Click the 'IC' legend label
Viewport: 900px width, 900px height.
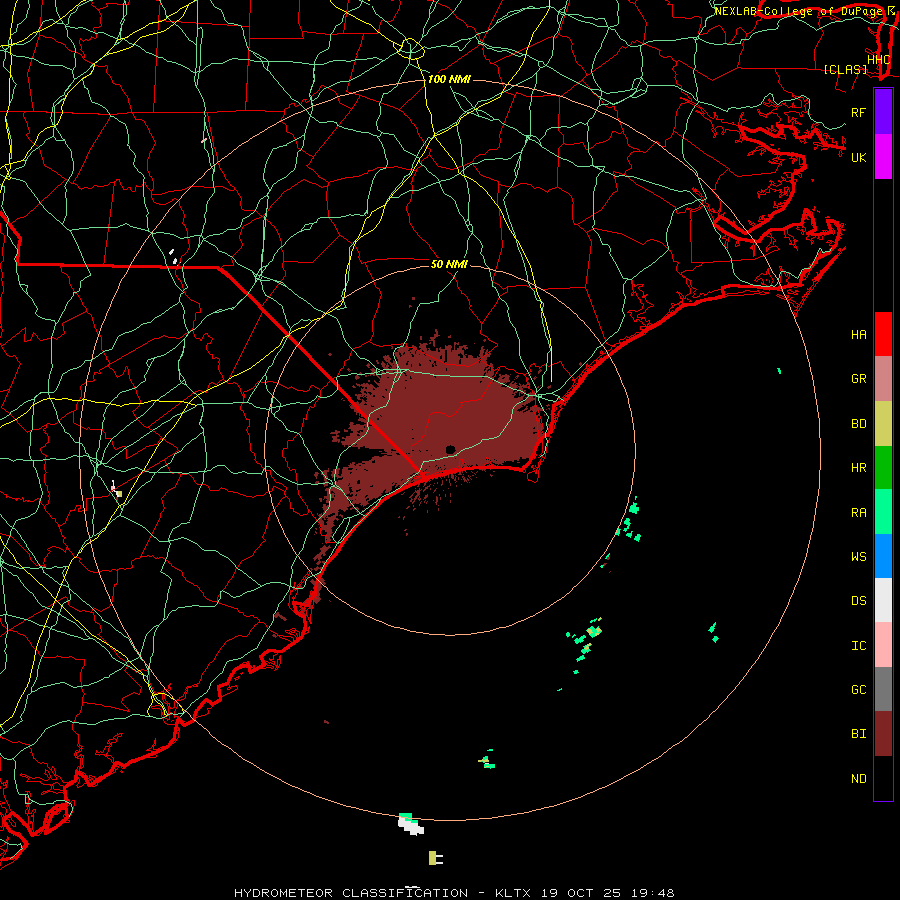click(858, 646)
